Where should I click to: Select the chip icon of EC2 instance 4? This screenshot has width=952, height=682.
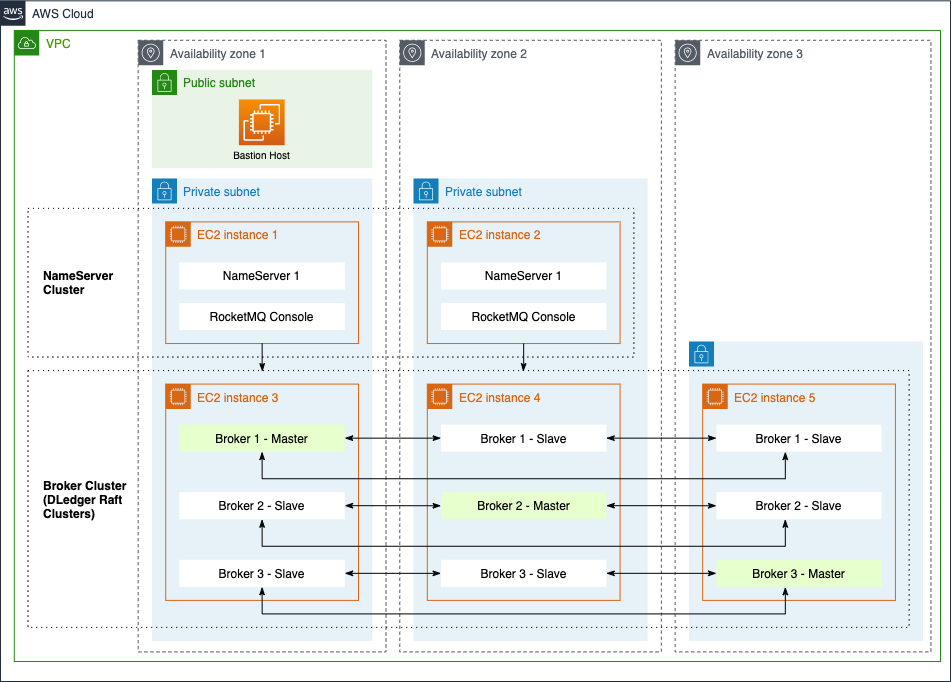440,397
